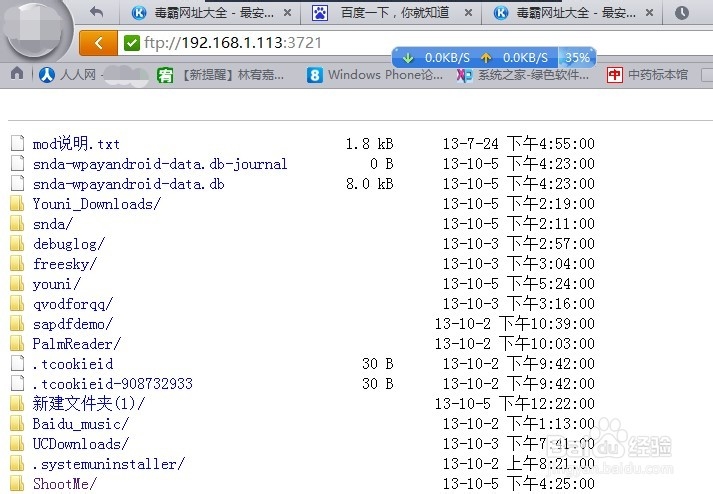713x494 pixels.
Task: Click folder icon beside PalmReader/
Action: coord(17,343)
